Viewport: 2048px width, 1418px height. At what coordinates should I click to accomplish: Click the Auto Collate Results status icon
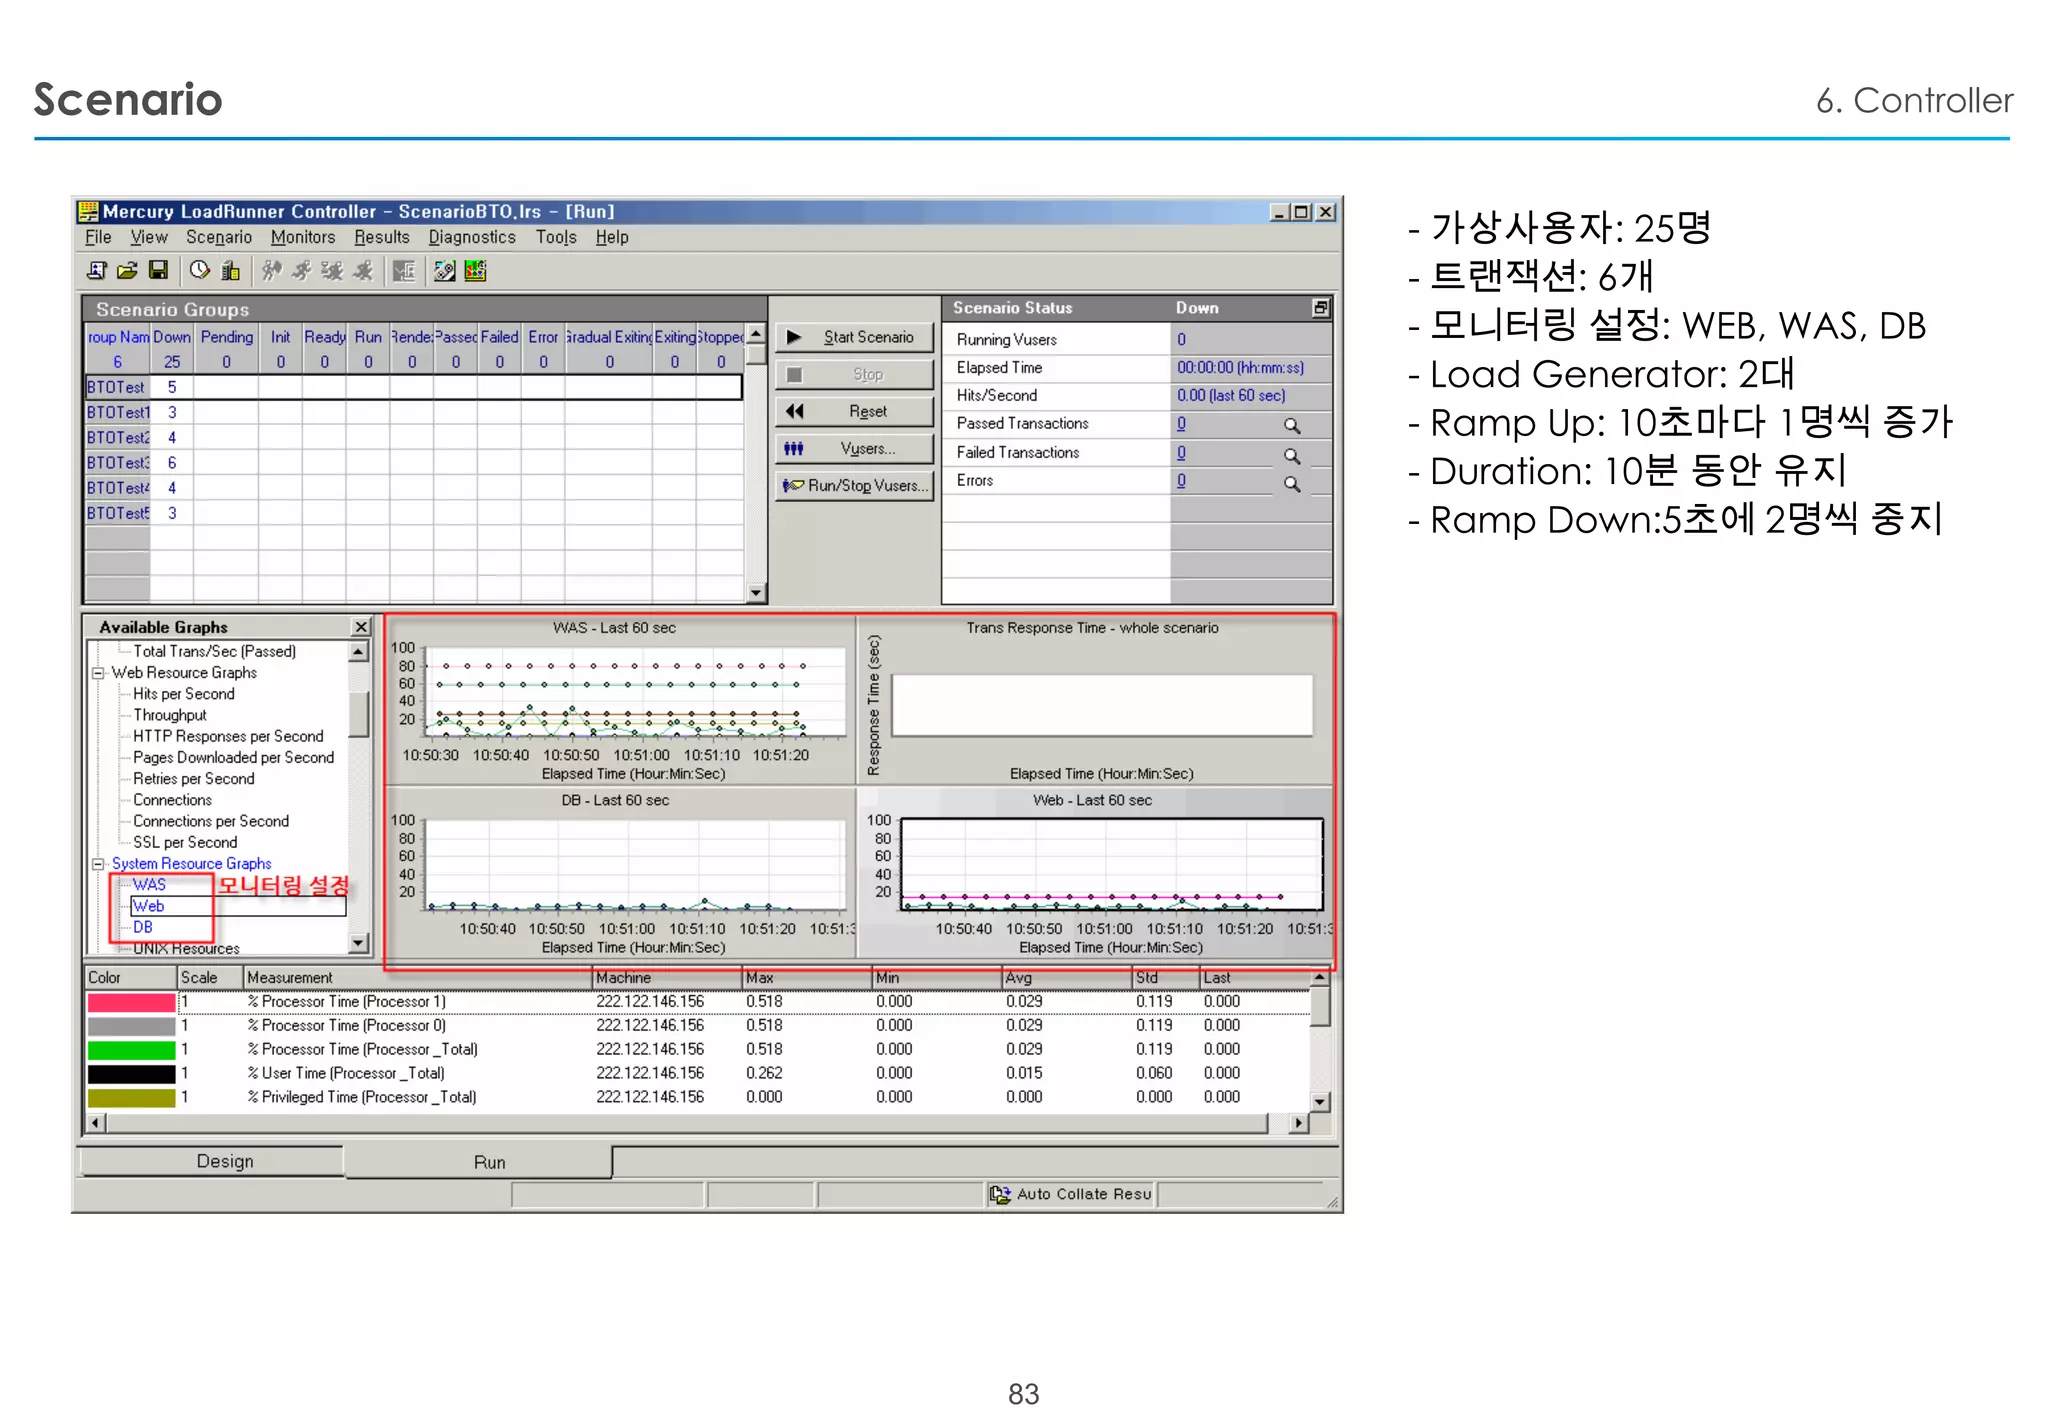999,1194
